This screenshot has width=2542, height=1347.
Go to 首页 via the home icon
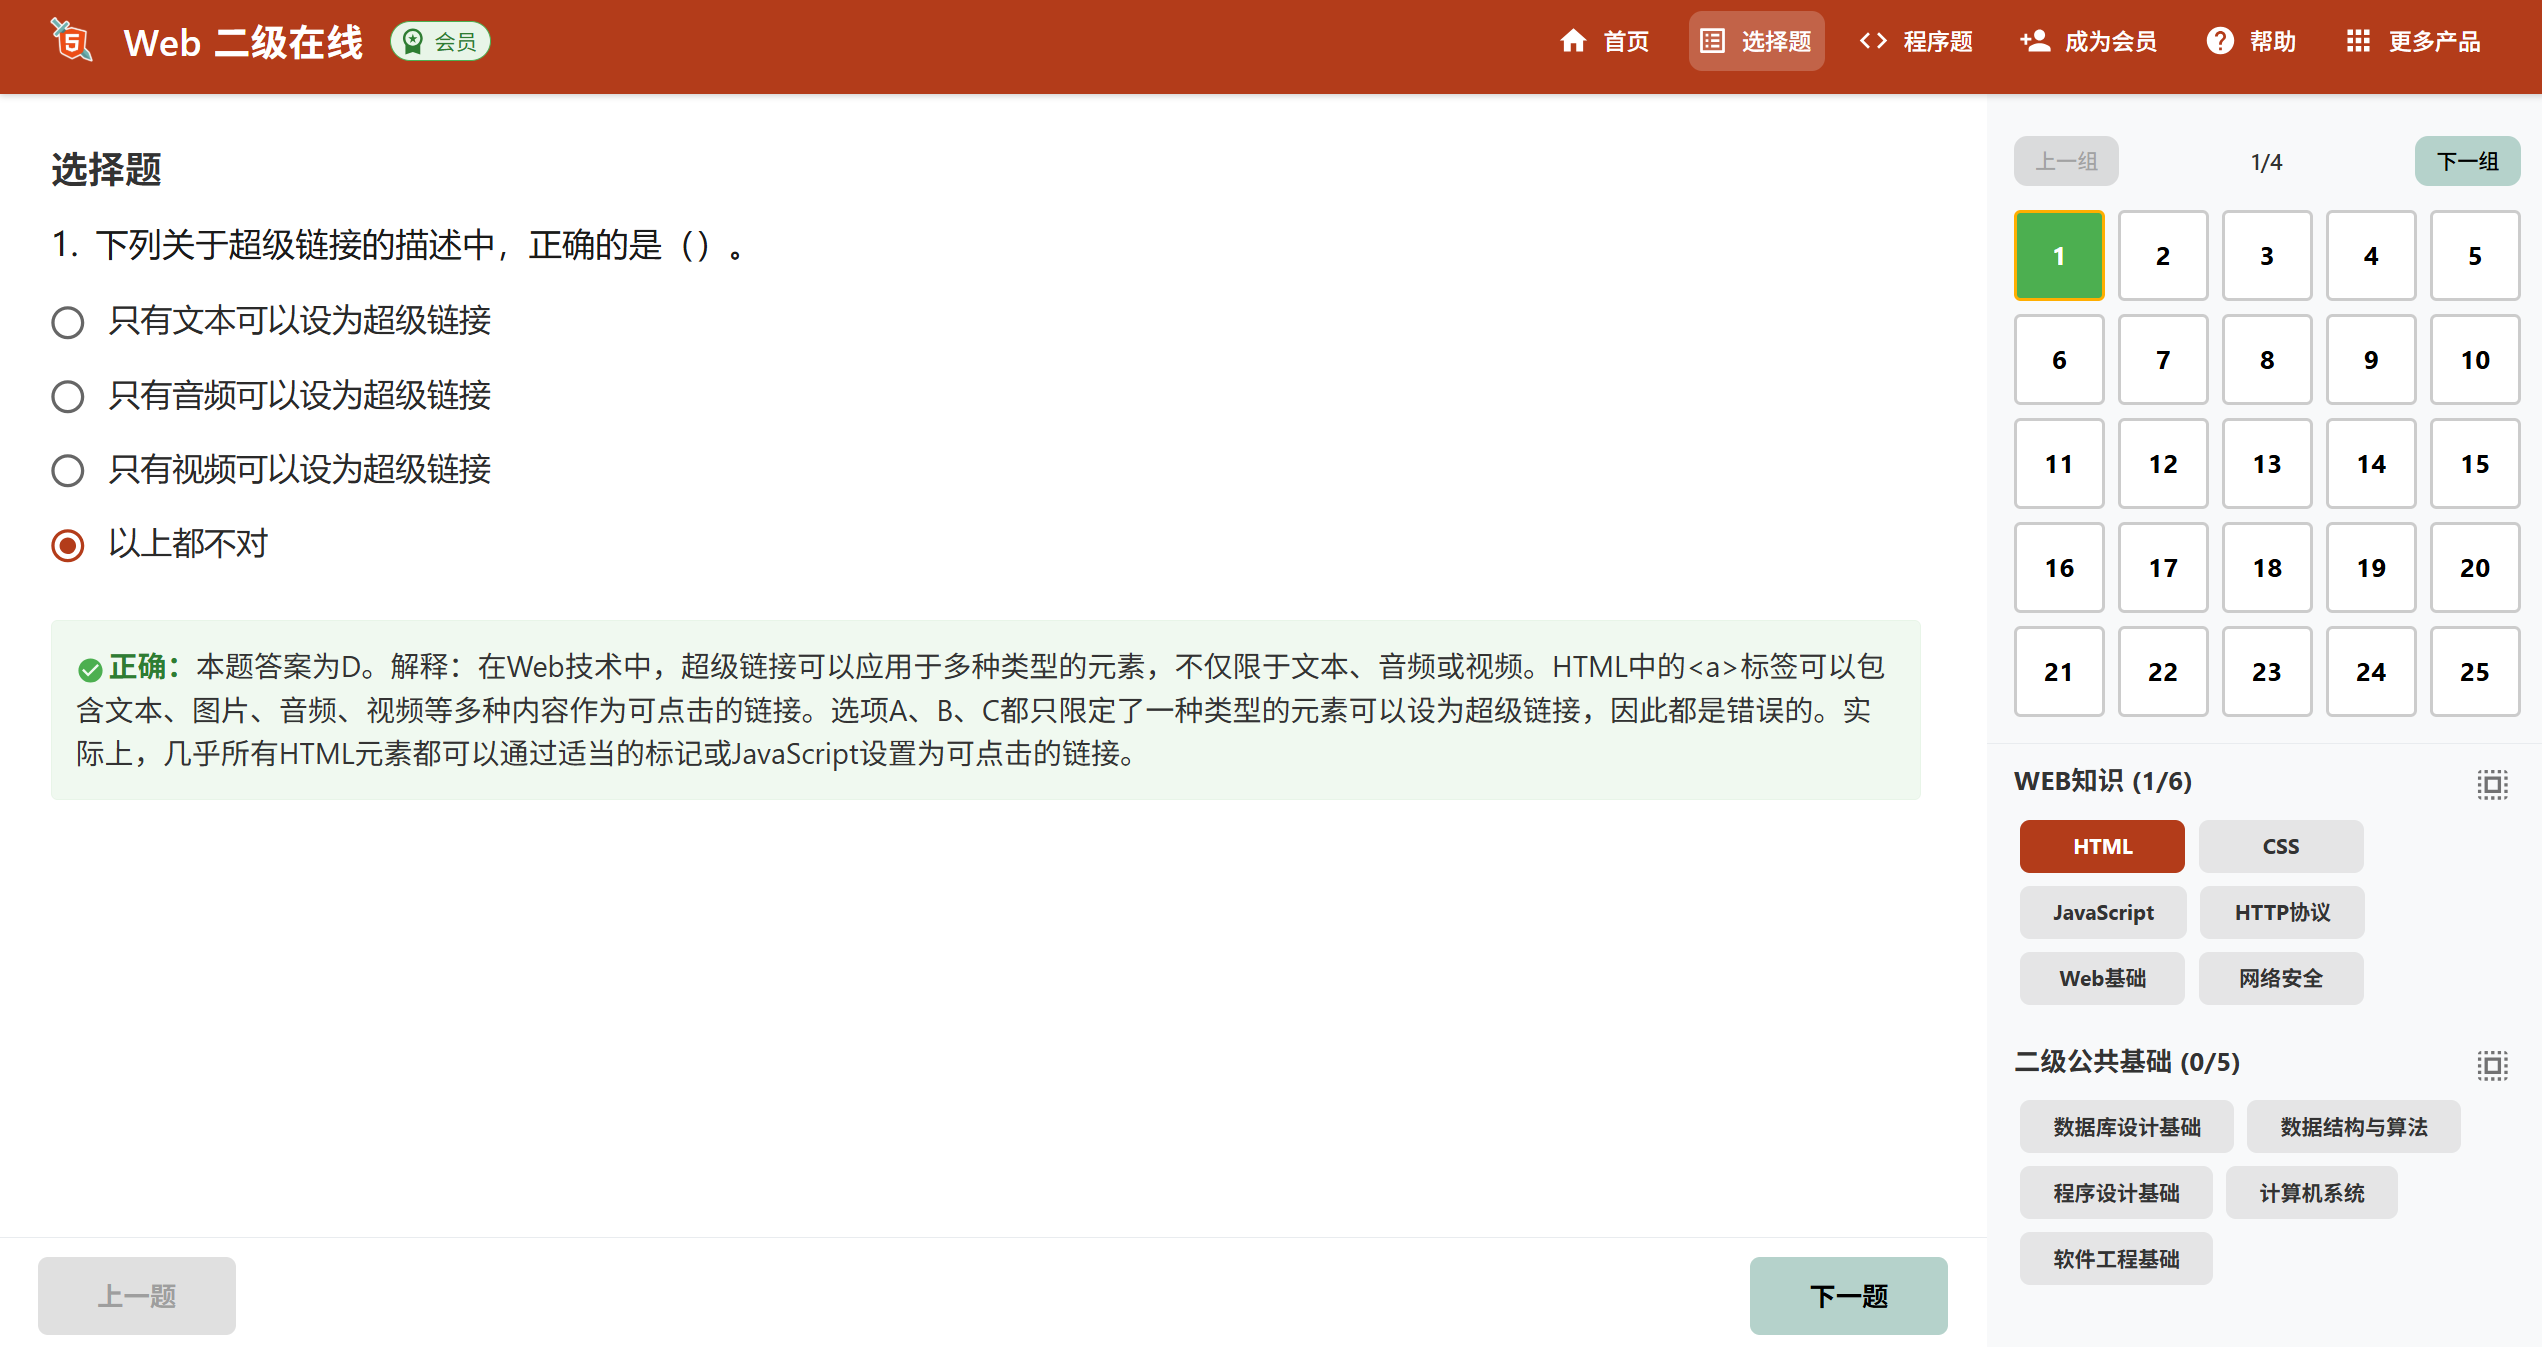point(1573,41)
